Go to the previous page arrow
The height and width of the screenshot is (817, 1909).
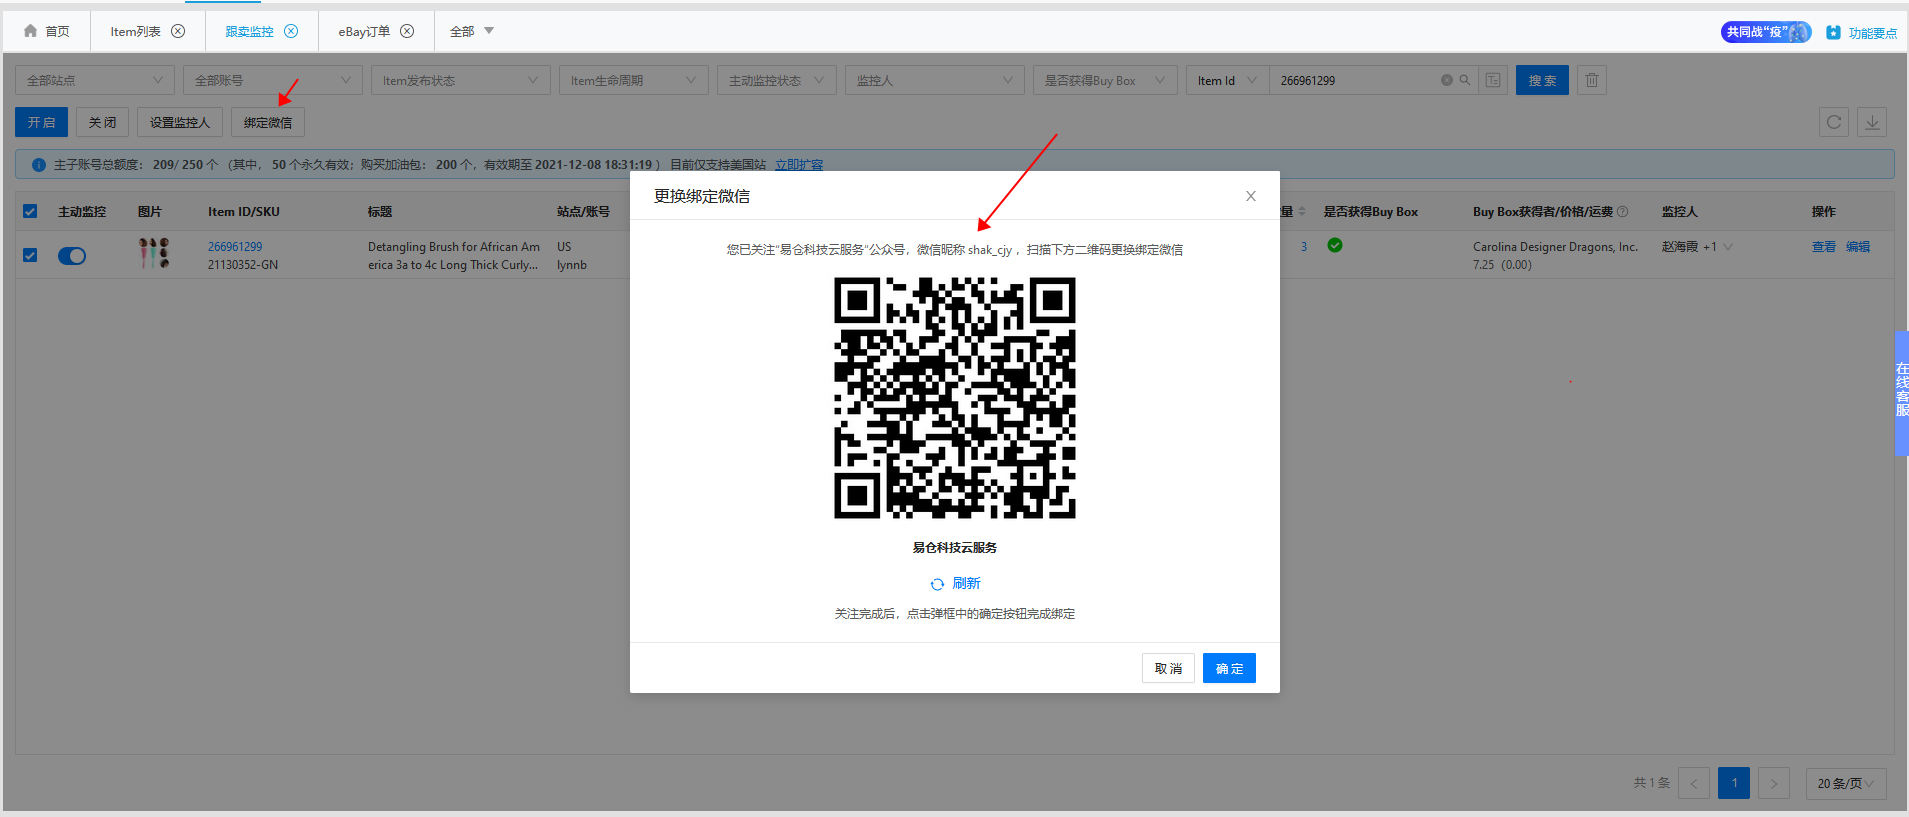pos(1694,783)
